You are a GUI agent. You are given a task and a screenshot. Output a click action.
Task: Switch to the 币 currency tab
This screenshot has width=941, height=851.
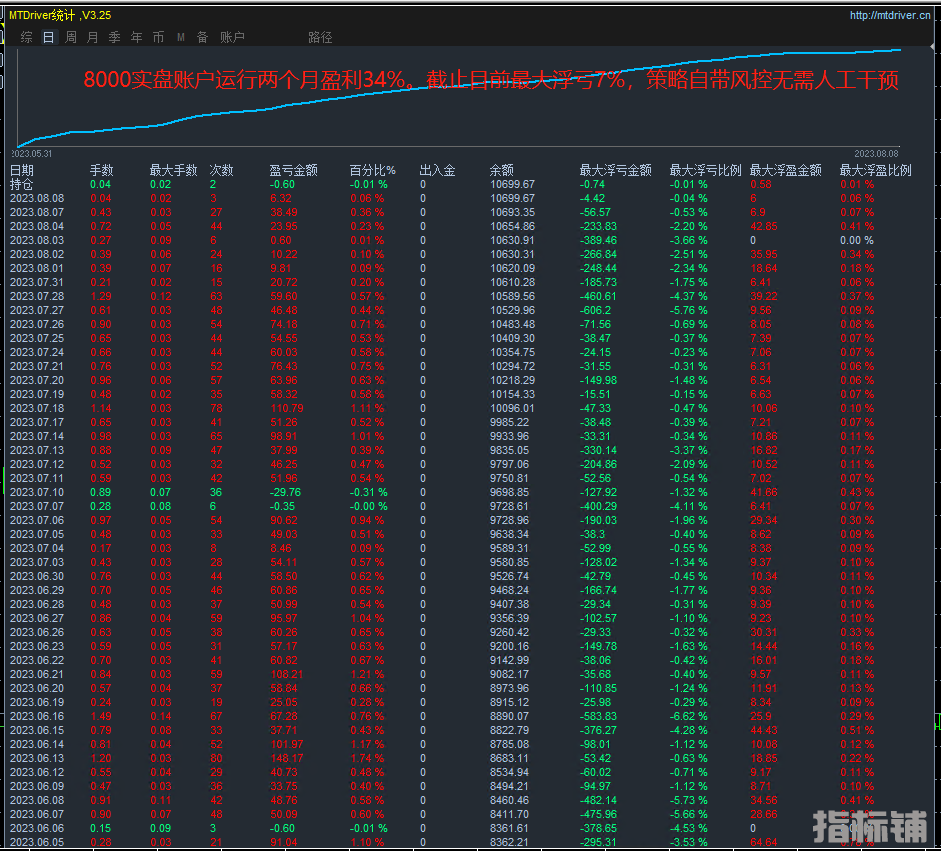(x=158, y=37)
